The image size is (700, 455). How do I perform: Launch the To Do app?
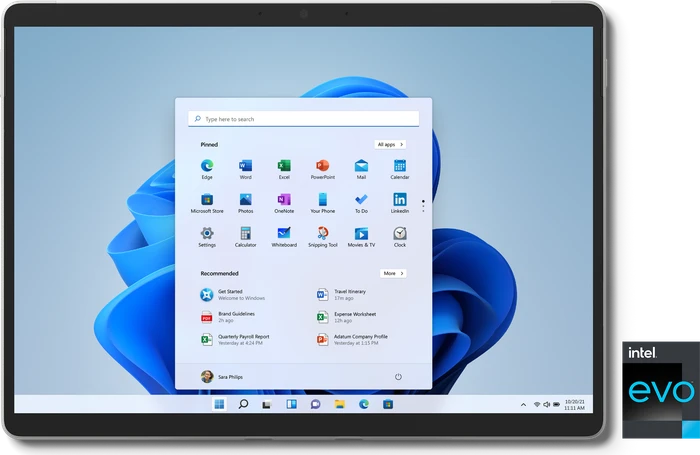tap(361, 203)
